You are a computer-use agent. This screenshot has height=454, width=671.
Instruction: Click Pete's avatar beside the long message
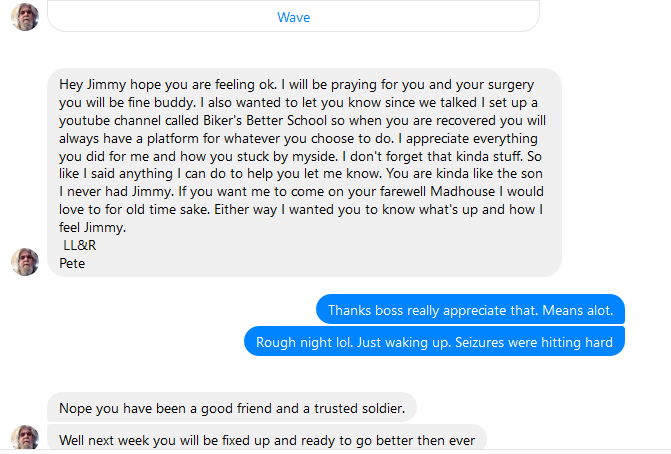tap(25, 262)
